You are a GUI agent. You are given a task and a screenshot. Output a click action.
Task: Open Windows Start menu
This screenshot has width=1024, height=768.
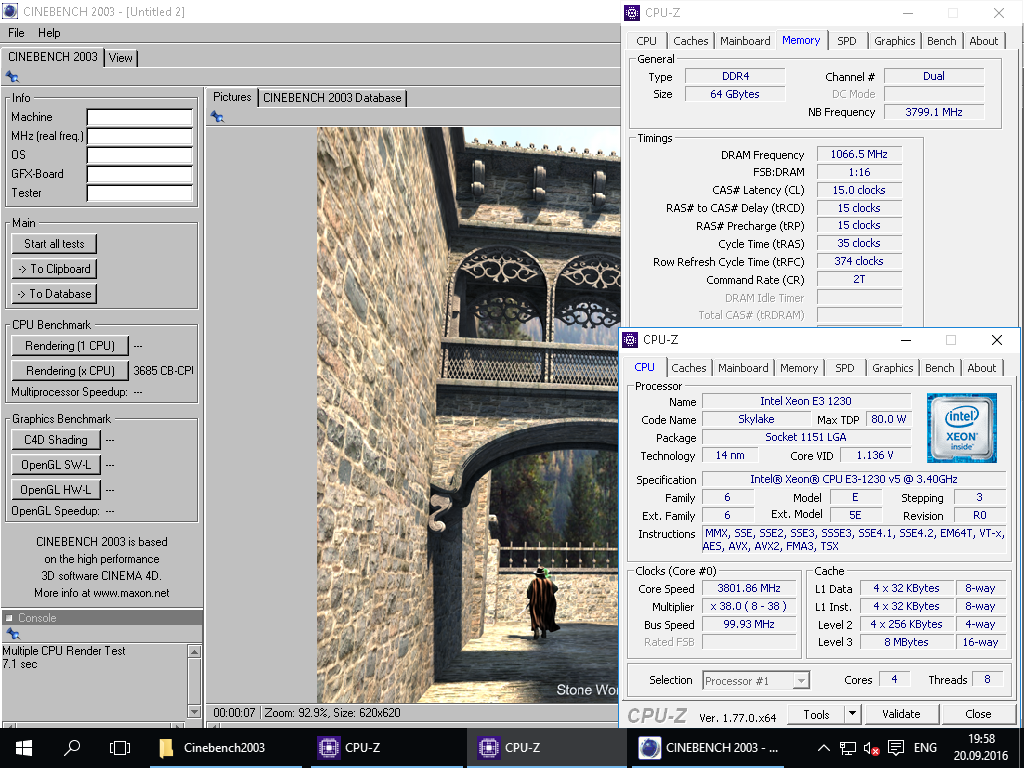tap(24, 748)
